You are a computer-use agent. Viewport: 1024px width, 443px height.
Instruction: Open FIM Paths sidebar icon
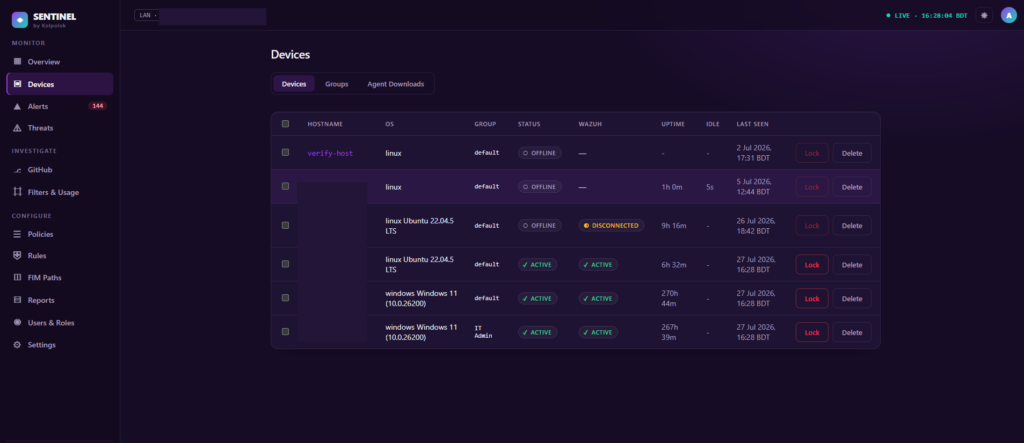(x=18, y=277)
